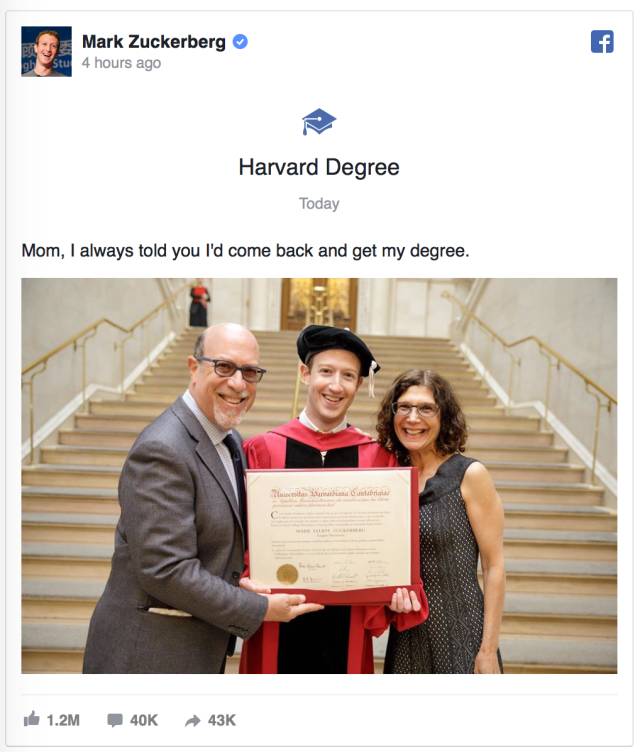
Task: Open the "Harvard Degree" life event title
Action: pos(319,167)
